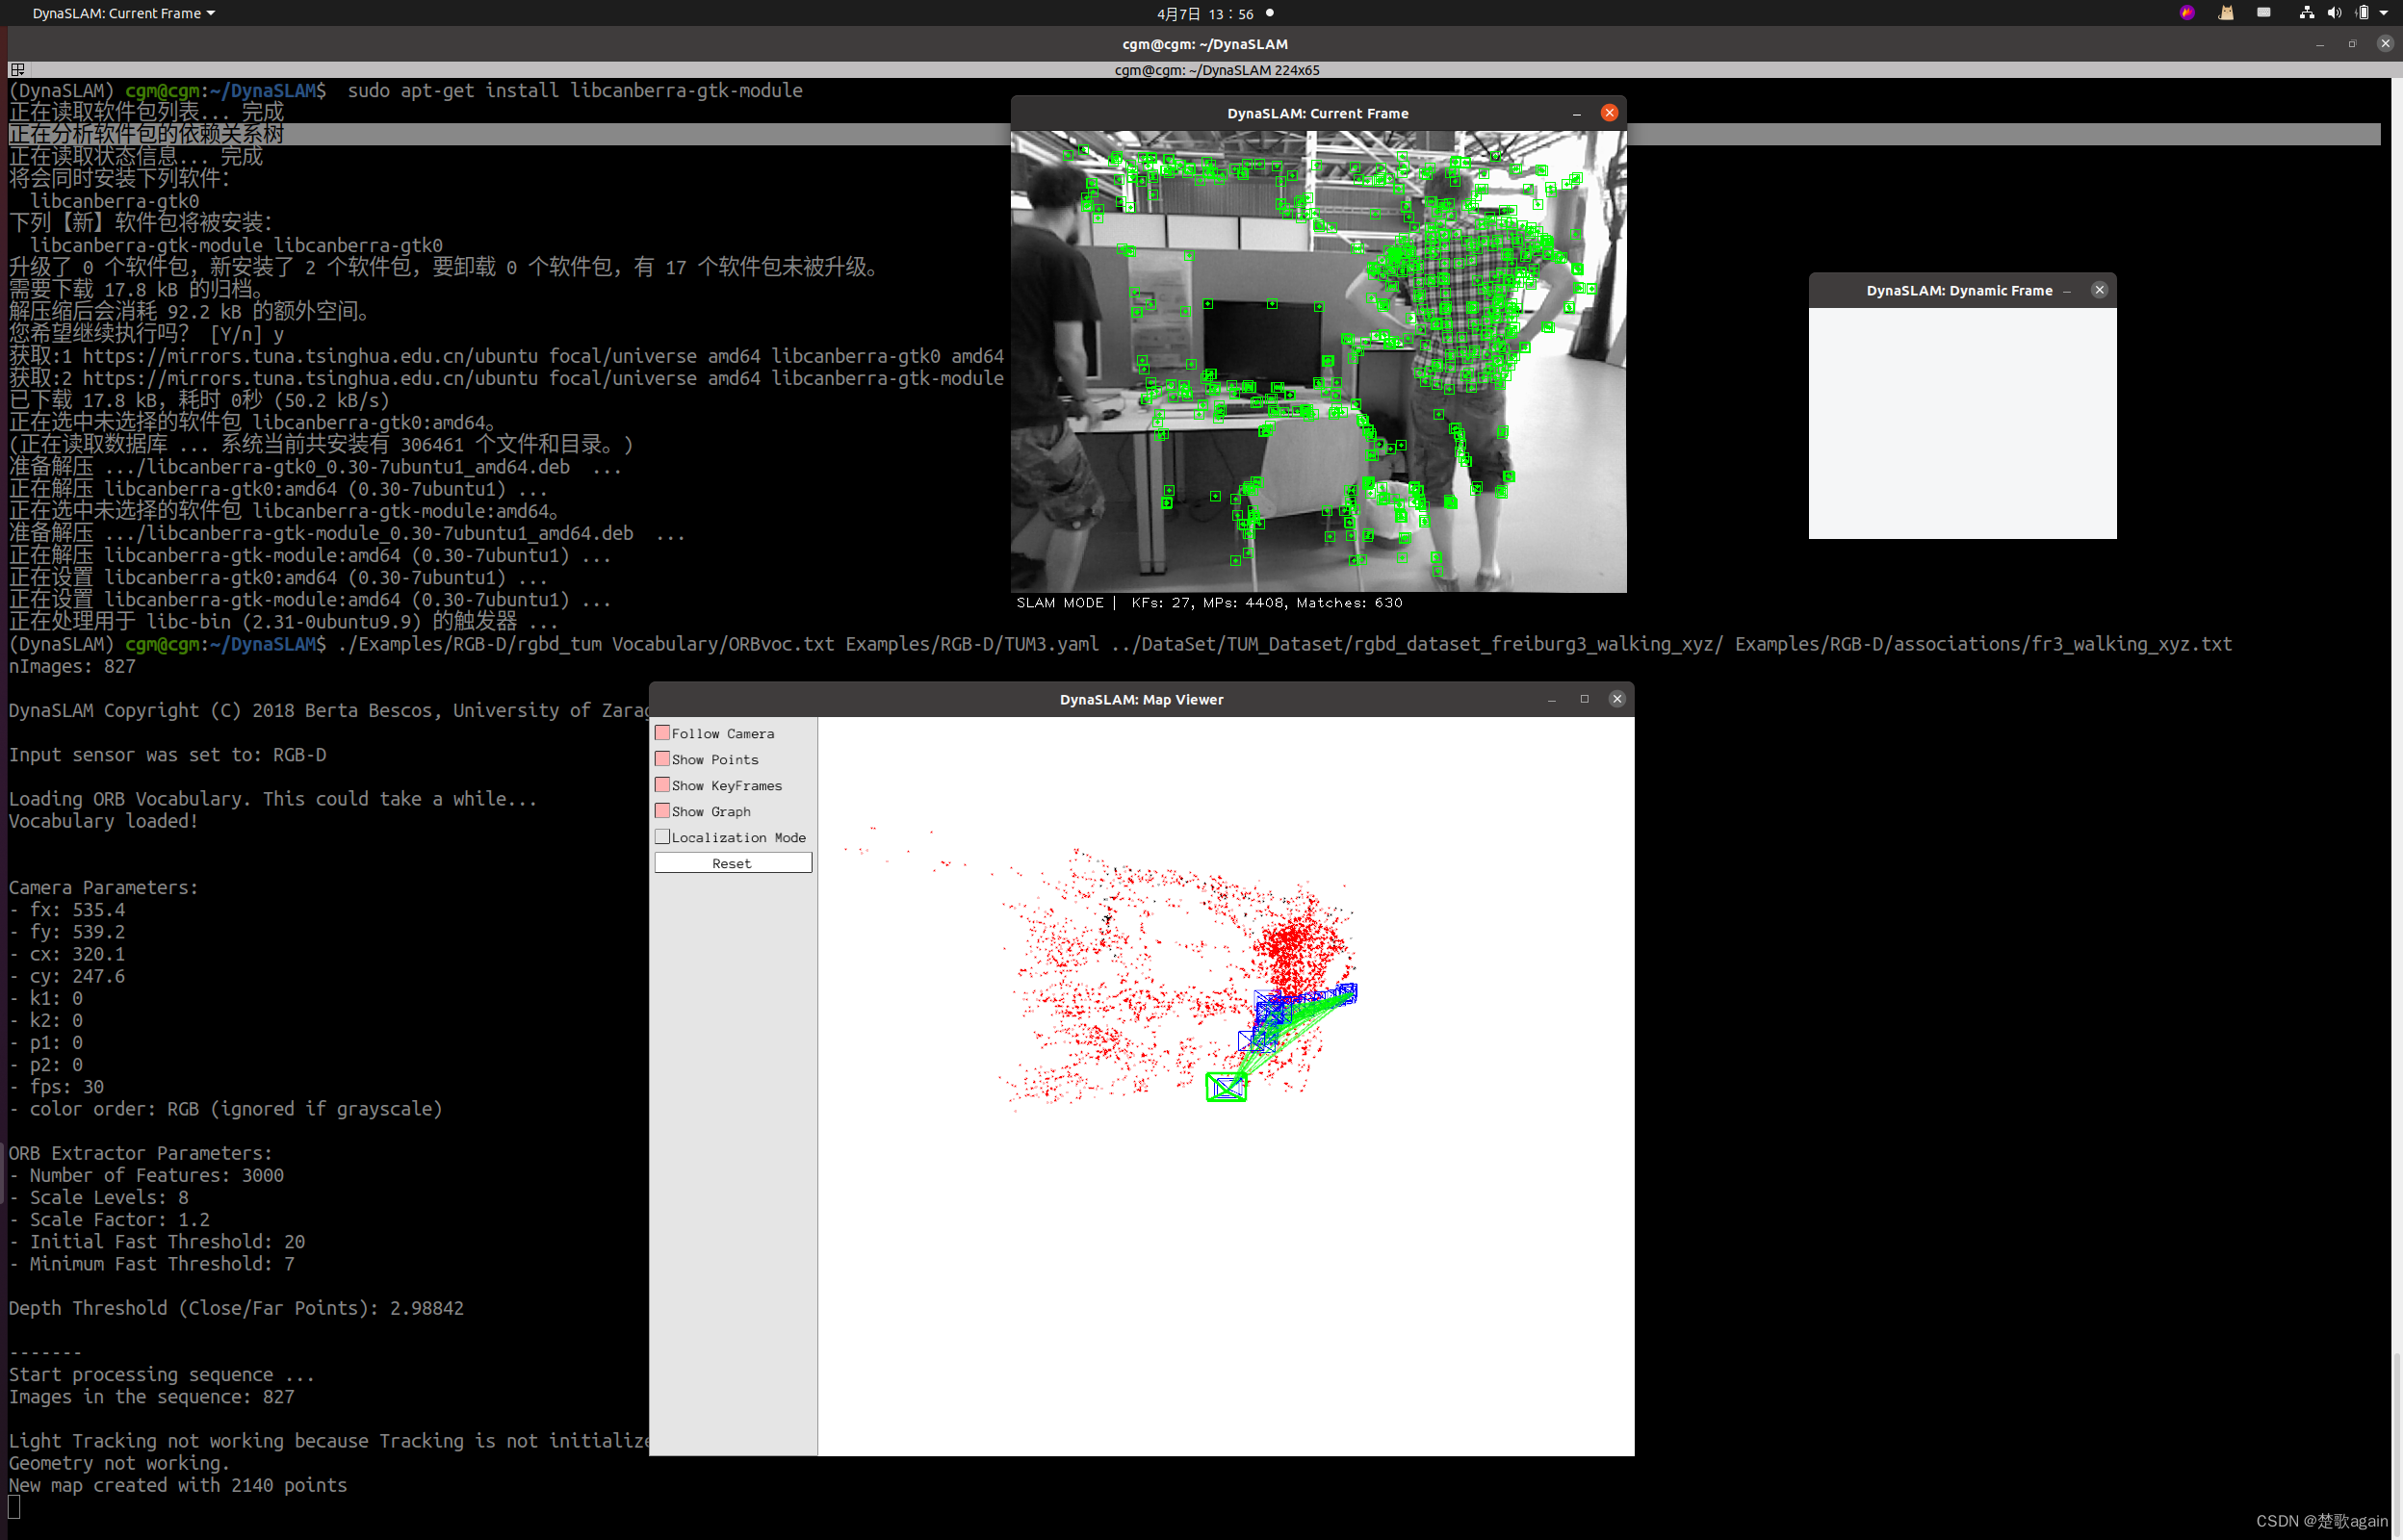
Task: Close the cgm@cgm terminal window
Action: pyautogui.click(x=2385, y=44)
